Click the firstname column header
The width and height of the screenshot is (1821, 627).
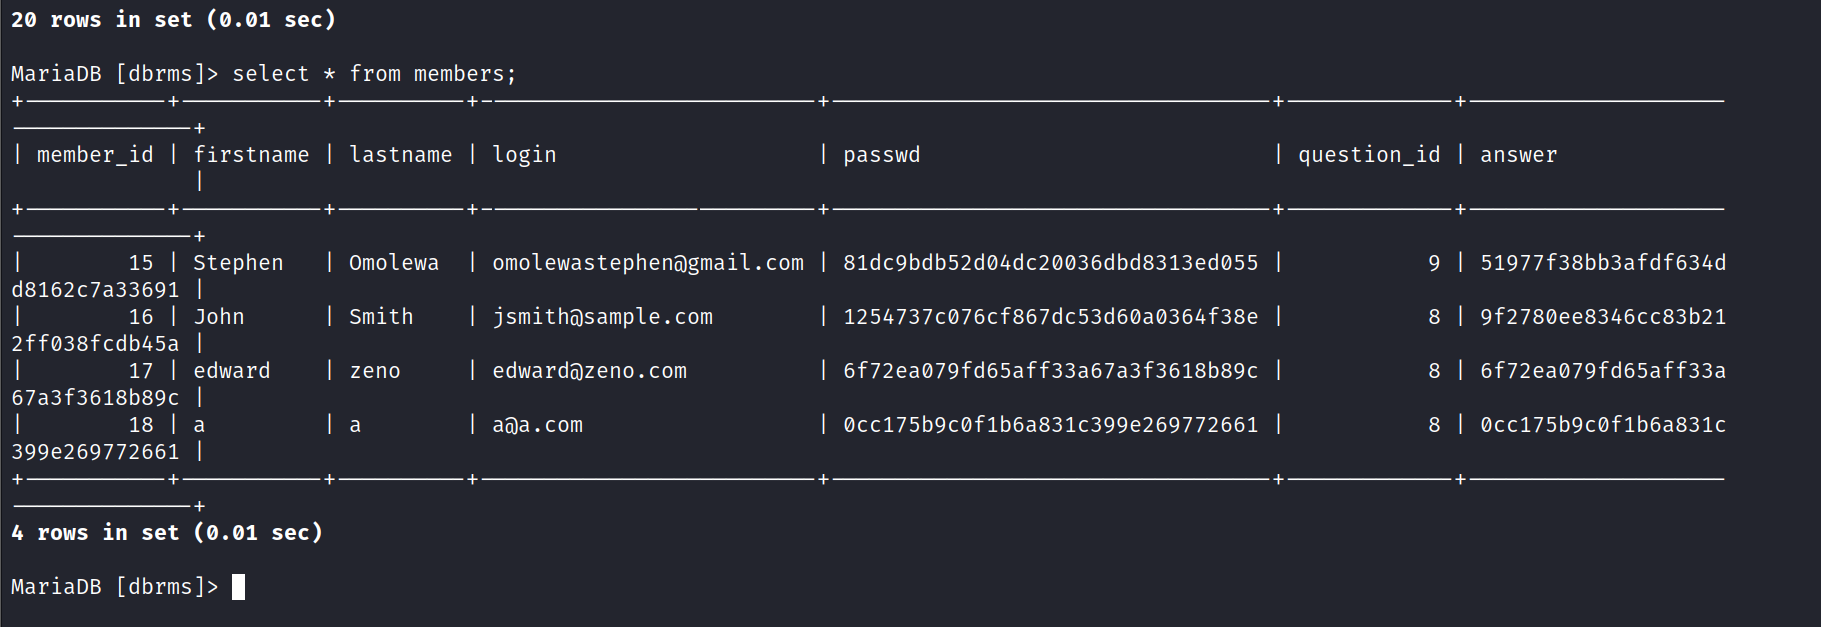click(251, 155)
